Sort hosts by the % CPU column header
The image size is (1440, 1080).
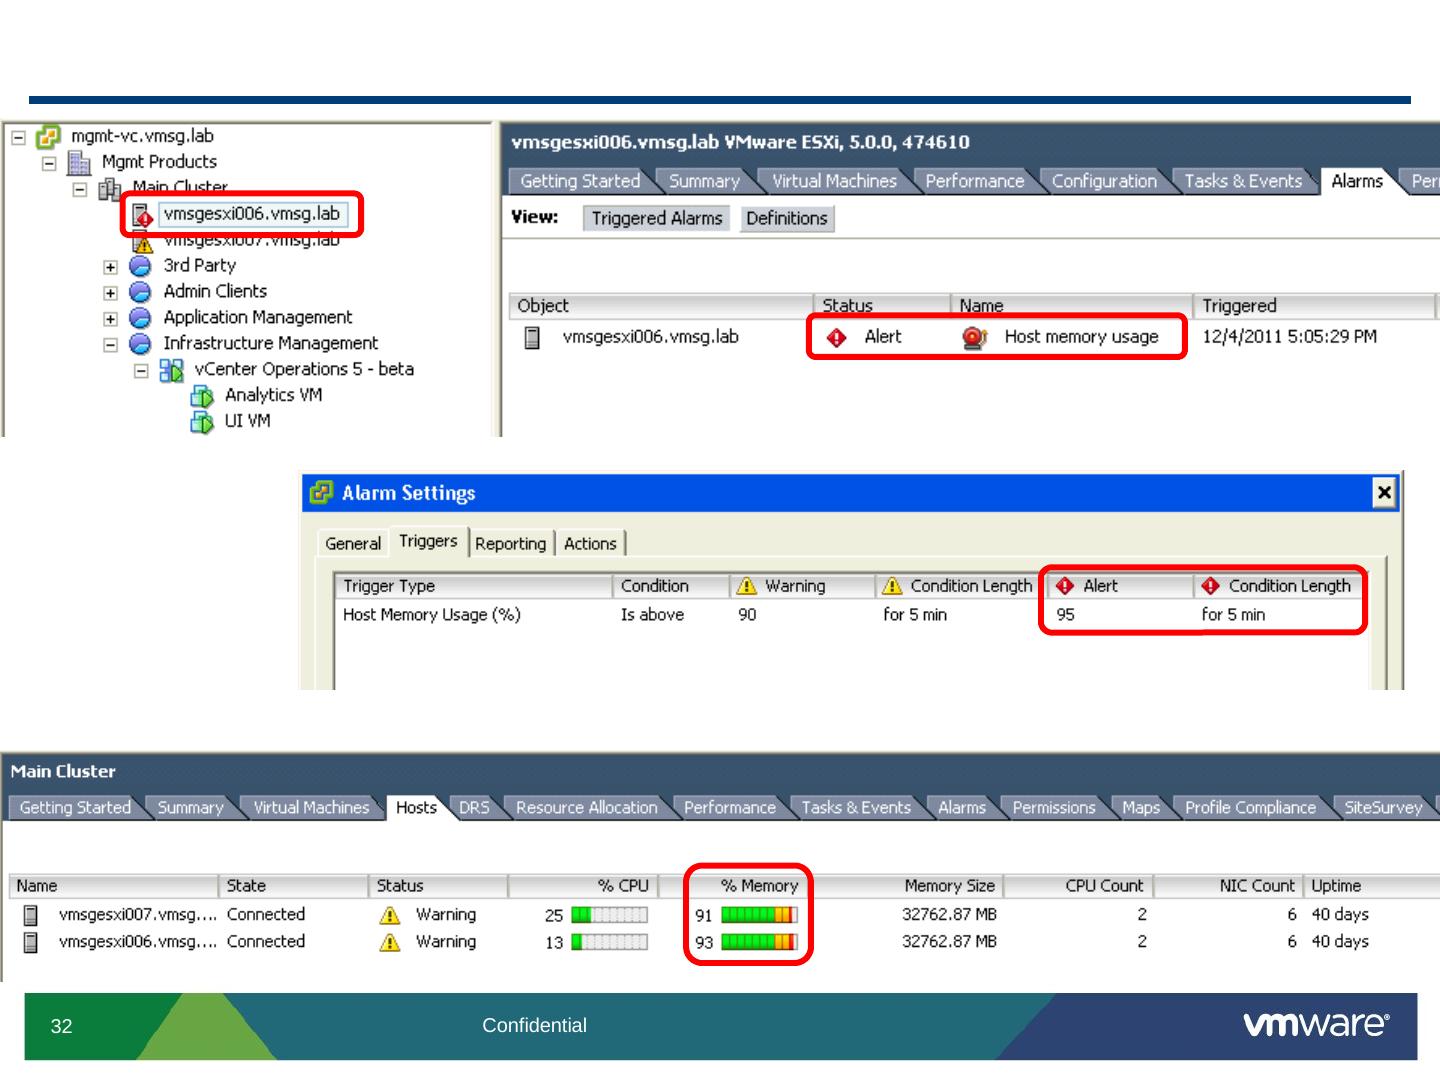pos(581,886)
